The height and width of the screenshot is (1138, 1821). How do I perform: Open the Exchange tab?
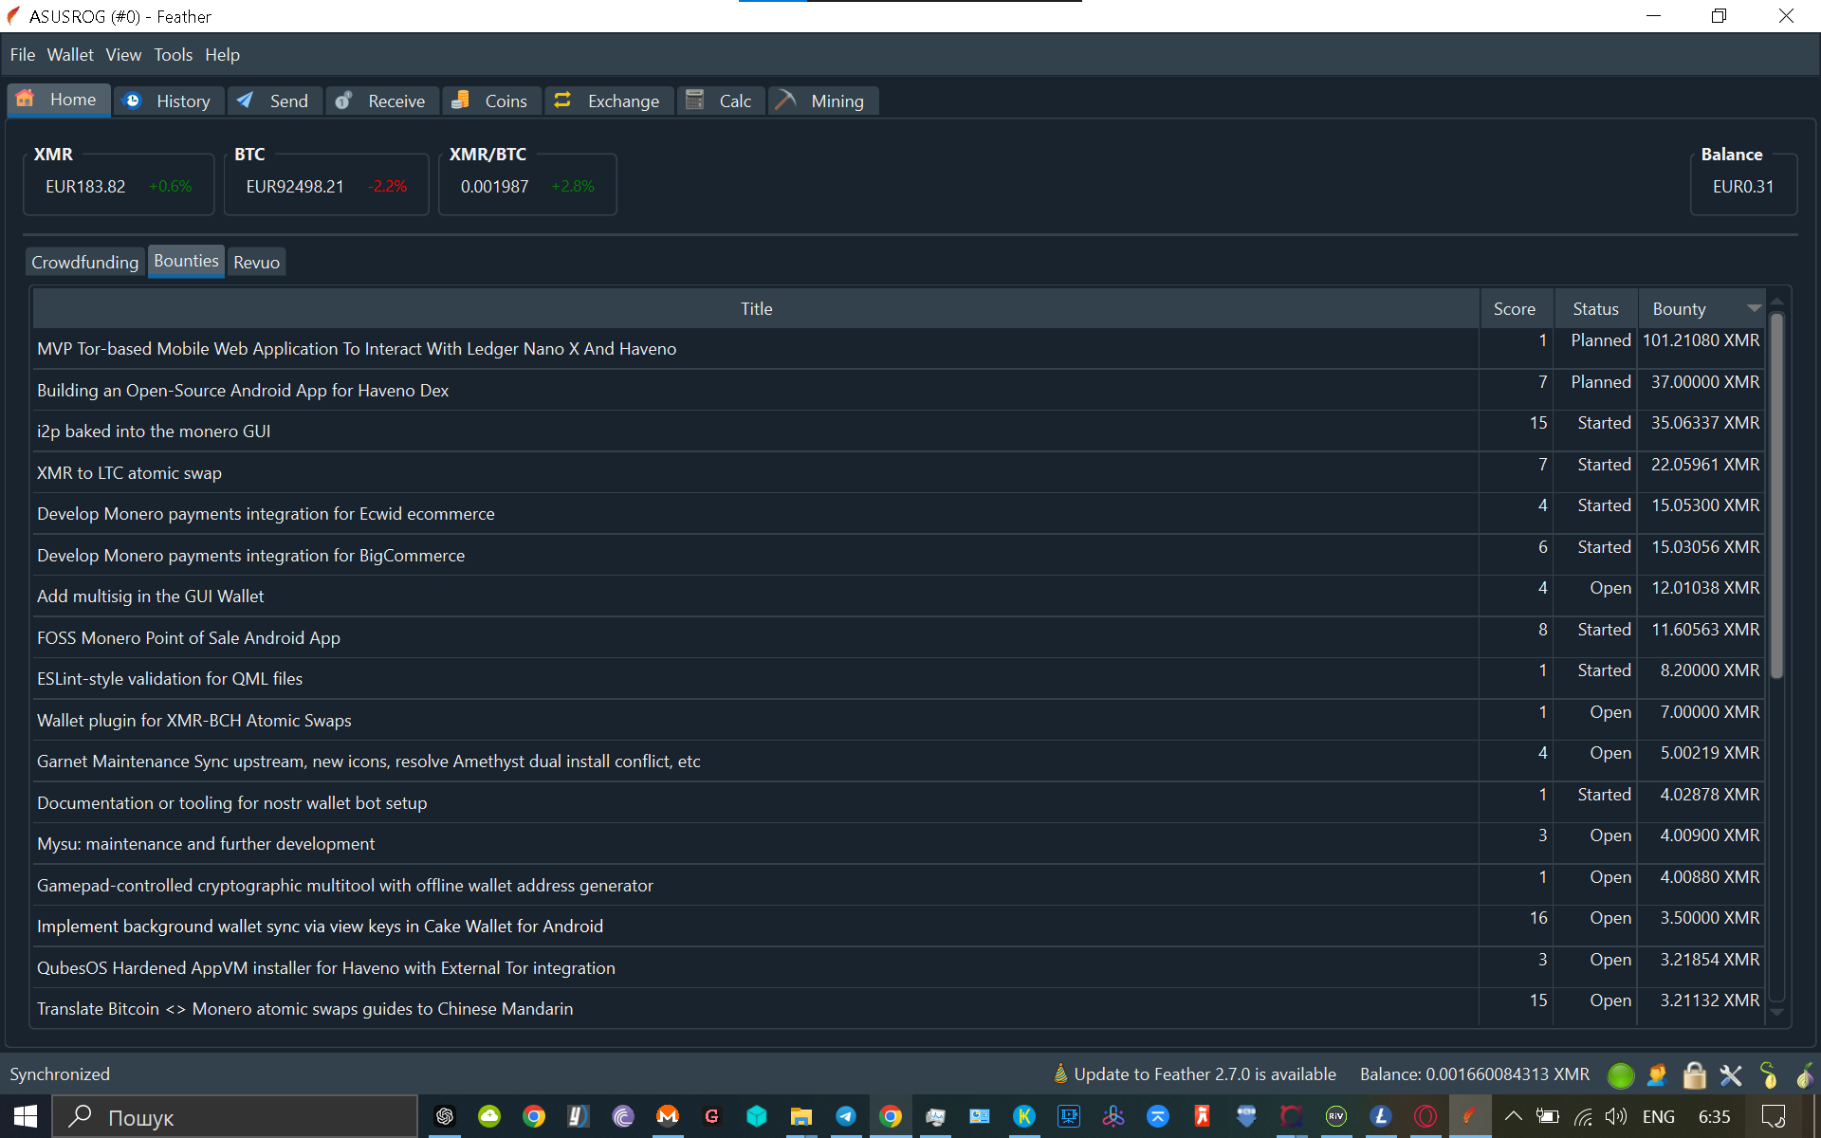[608, 101]
